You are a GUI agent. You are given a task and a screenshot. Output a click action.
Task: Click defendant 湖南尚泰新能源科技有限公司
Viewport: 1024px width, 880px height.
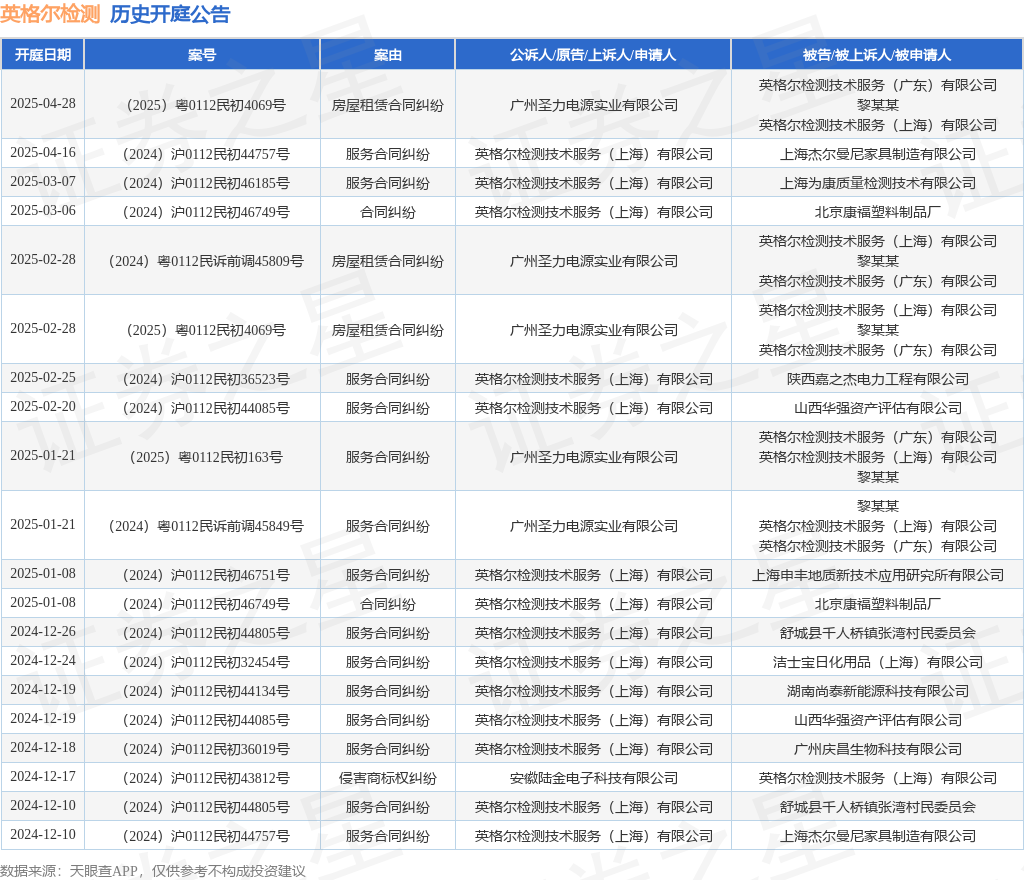[x=877, y=691]
